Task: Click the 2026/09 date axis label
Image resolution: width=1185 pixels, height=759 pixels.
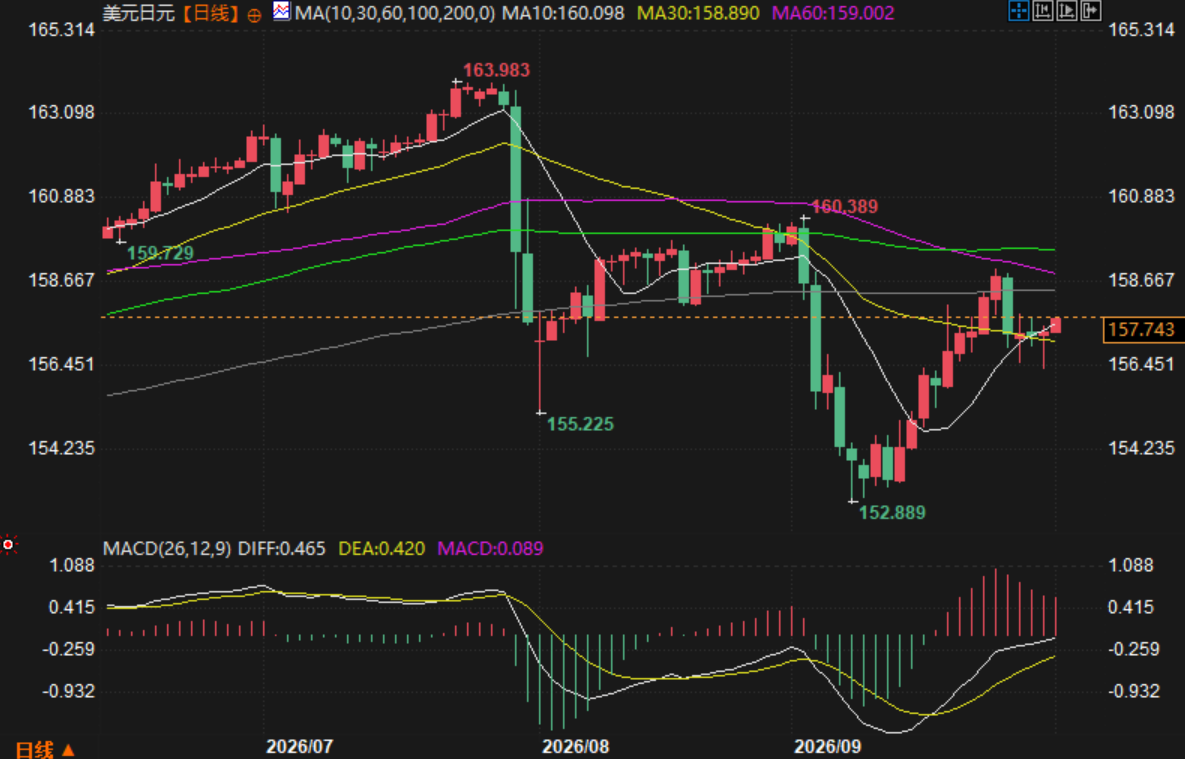Action: pos(828,747)
